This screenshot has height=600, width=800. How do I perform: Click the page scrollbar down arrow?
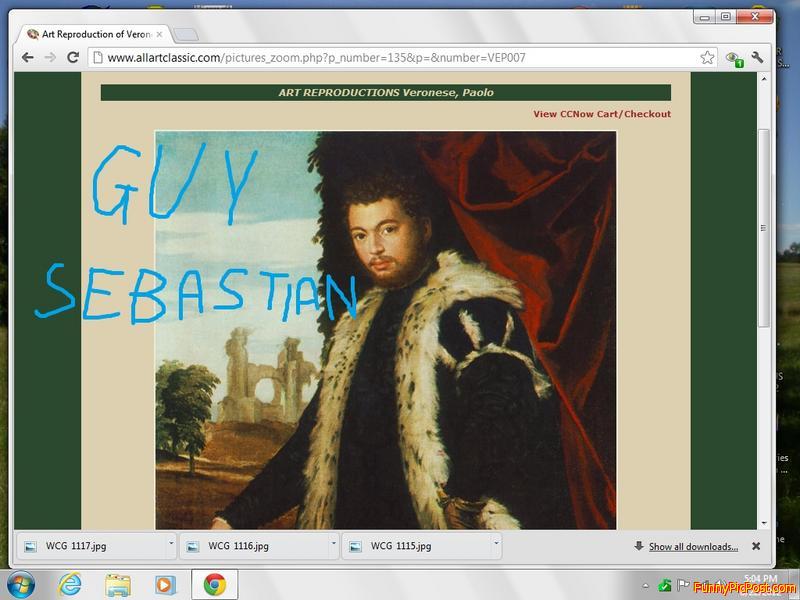764,523
